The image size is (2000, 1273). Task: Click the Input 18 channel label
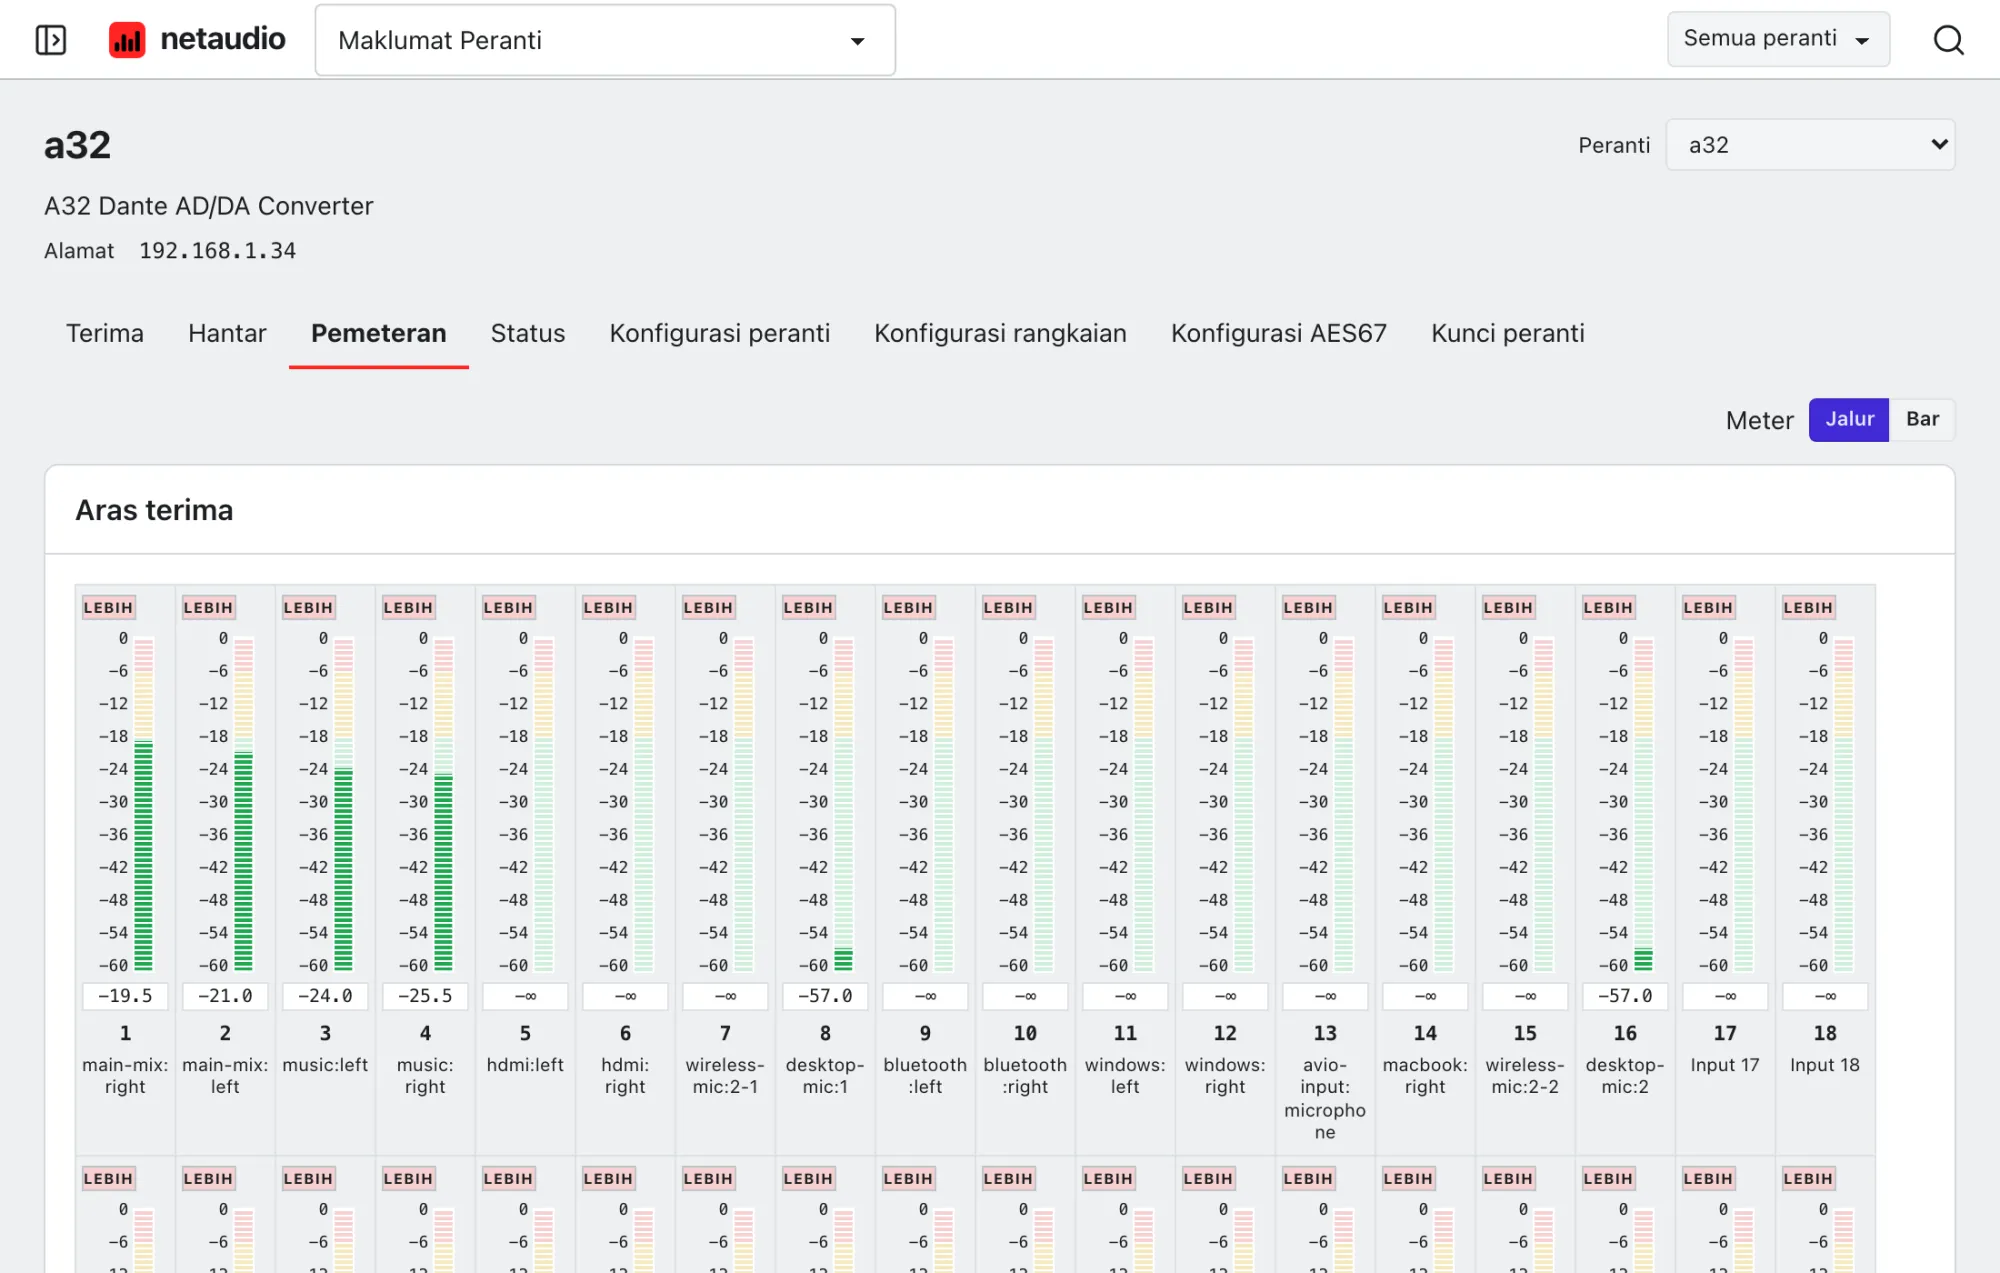(1825, 1065)
